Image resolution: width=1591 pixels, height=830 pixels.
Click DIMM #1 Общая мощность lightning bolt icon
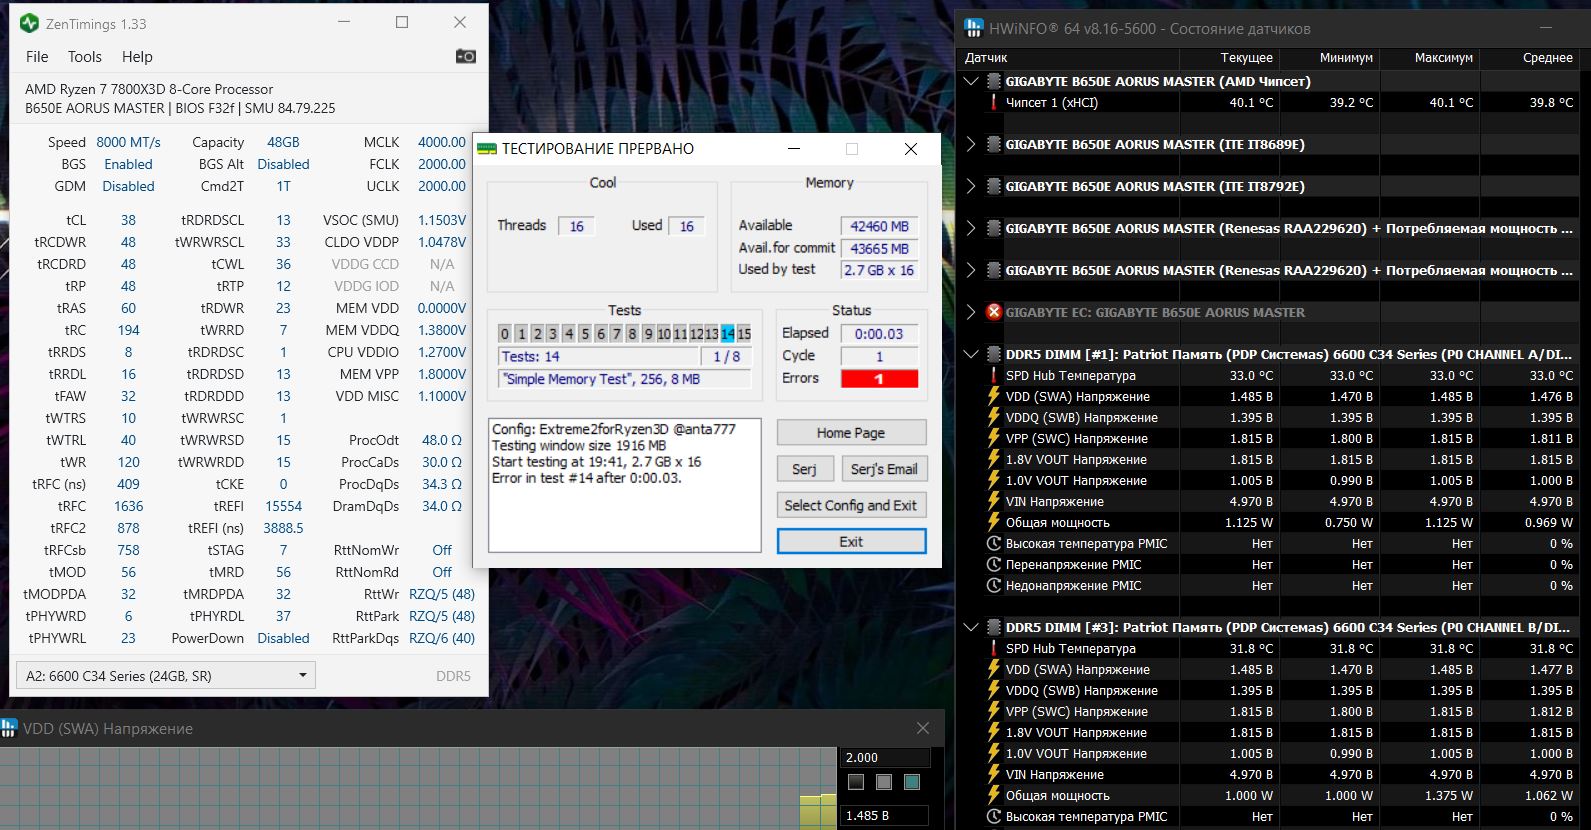click(x=993, y=522)
